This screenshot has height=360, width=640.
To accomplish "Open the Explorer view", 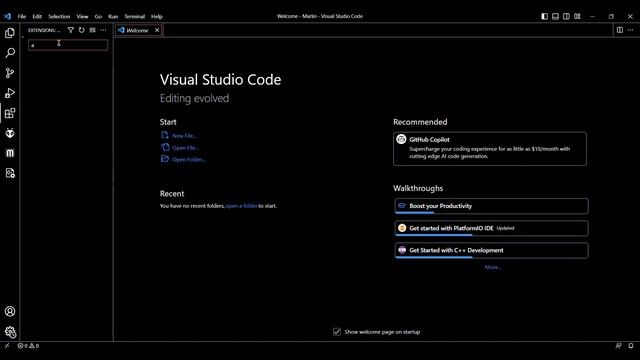I will [x=10, y=33].
